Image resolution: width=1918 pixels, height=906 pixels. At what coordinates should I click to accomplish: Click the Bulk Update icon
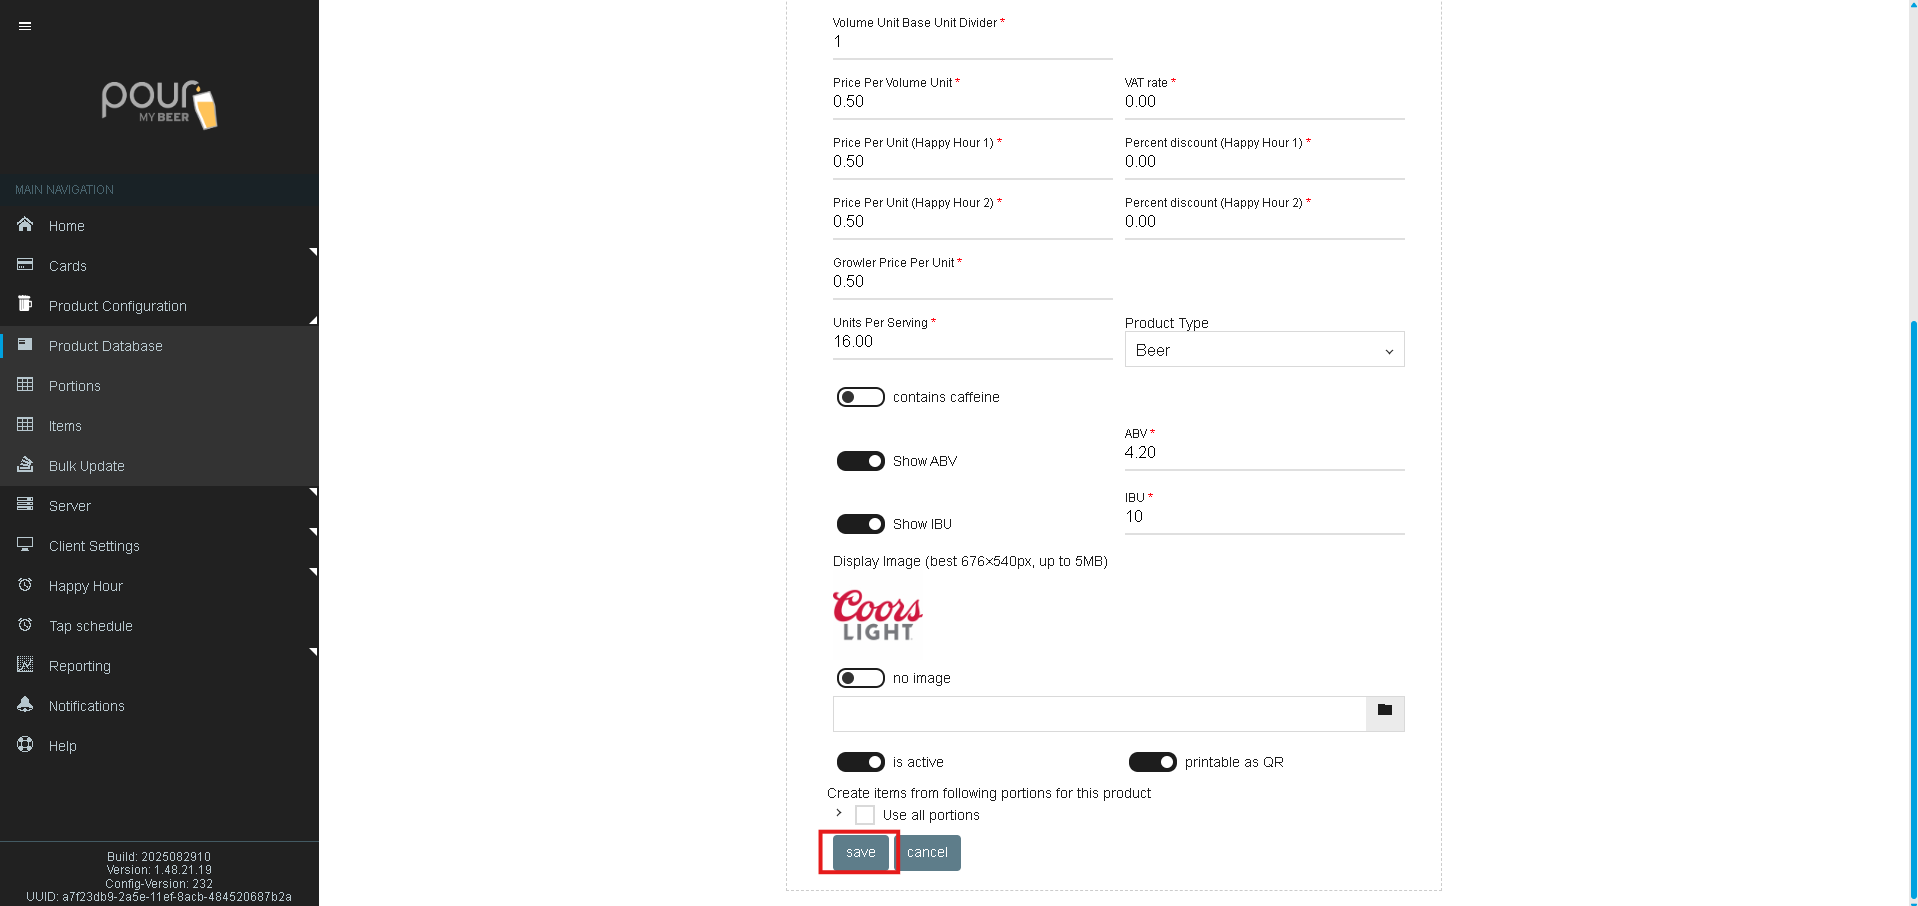click(x=25, y=465)
